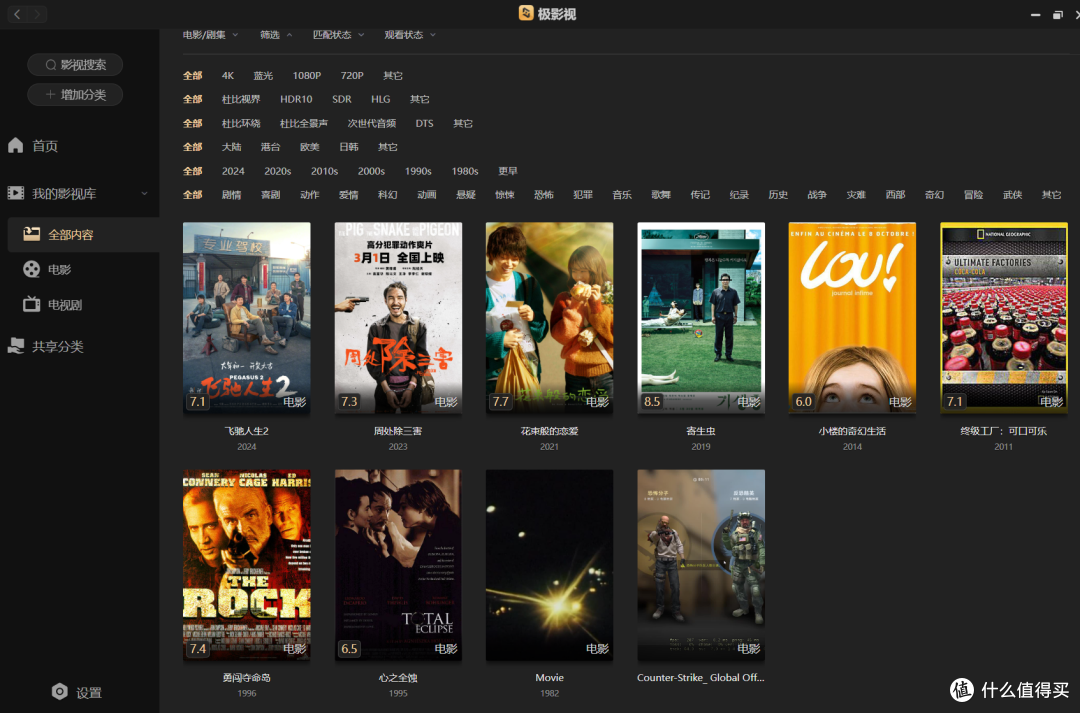Filter resolution by 4K
Viewport: 1080px width, 713px height.
228,75
